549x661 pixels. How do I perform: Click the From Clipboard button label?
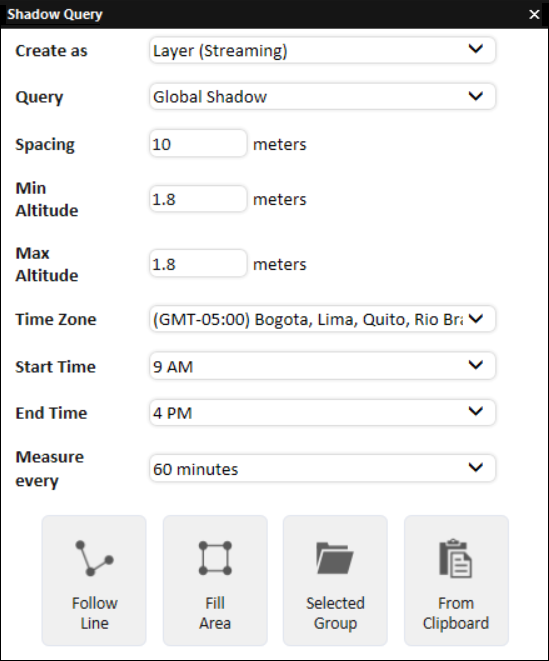click(456, 613)
